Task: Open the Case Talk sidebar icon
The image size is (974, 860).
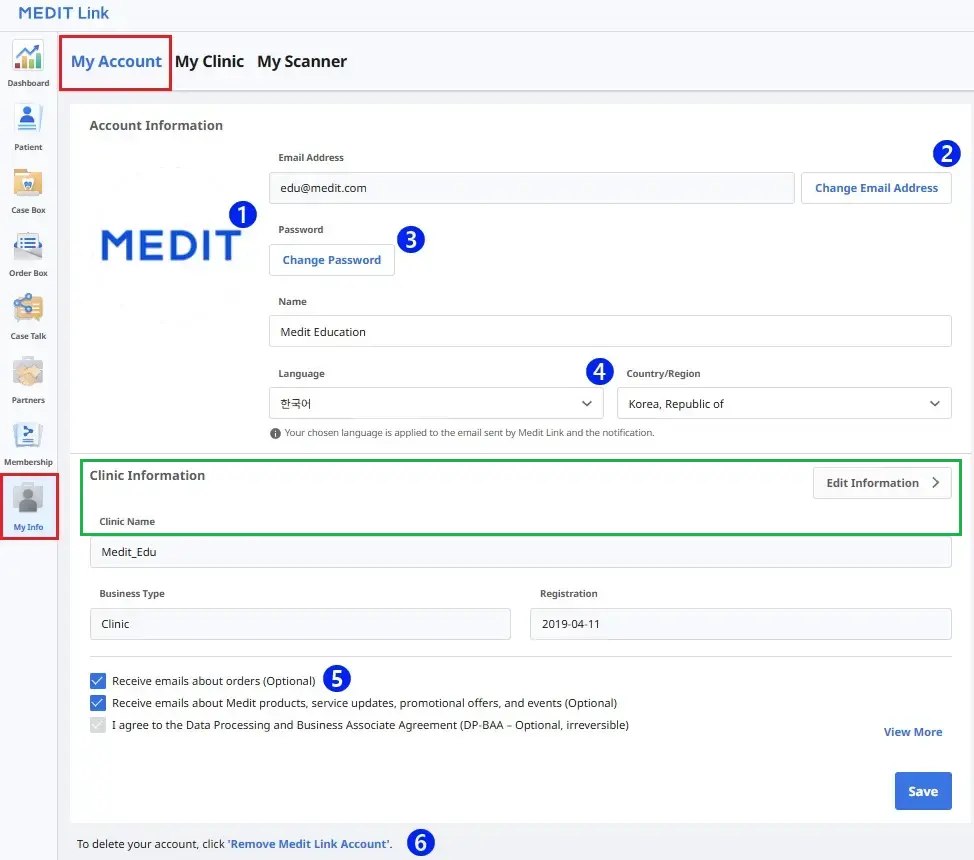Action: 28,308
